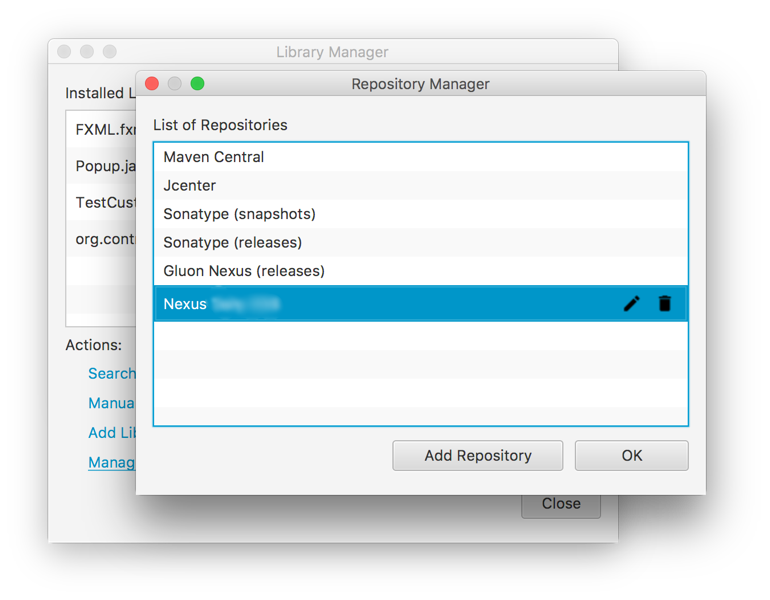Click the Library Manager title bar
770x600 pixels.
[x=332, y=52]
